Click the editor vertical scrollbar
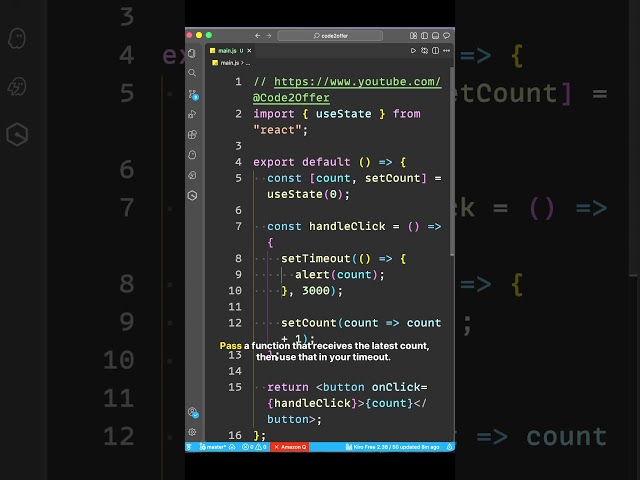This screenshot has width=640, height=480. click(x=452, y=161)
